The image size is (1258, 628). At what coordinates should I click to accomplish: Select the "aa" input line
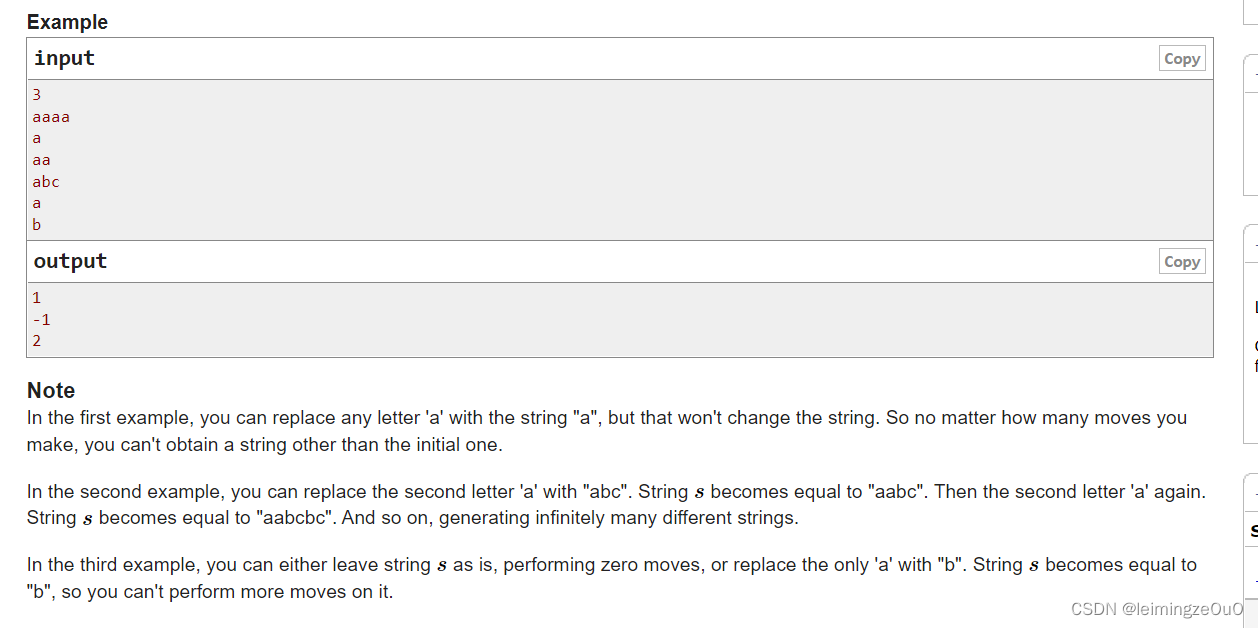pyautogui.click(x=41, y=160)
